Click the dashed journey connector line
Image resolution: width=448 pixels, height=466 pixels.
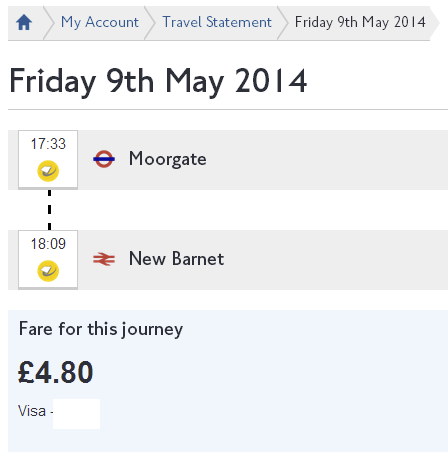[50, 210]
